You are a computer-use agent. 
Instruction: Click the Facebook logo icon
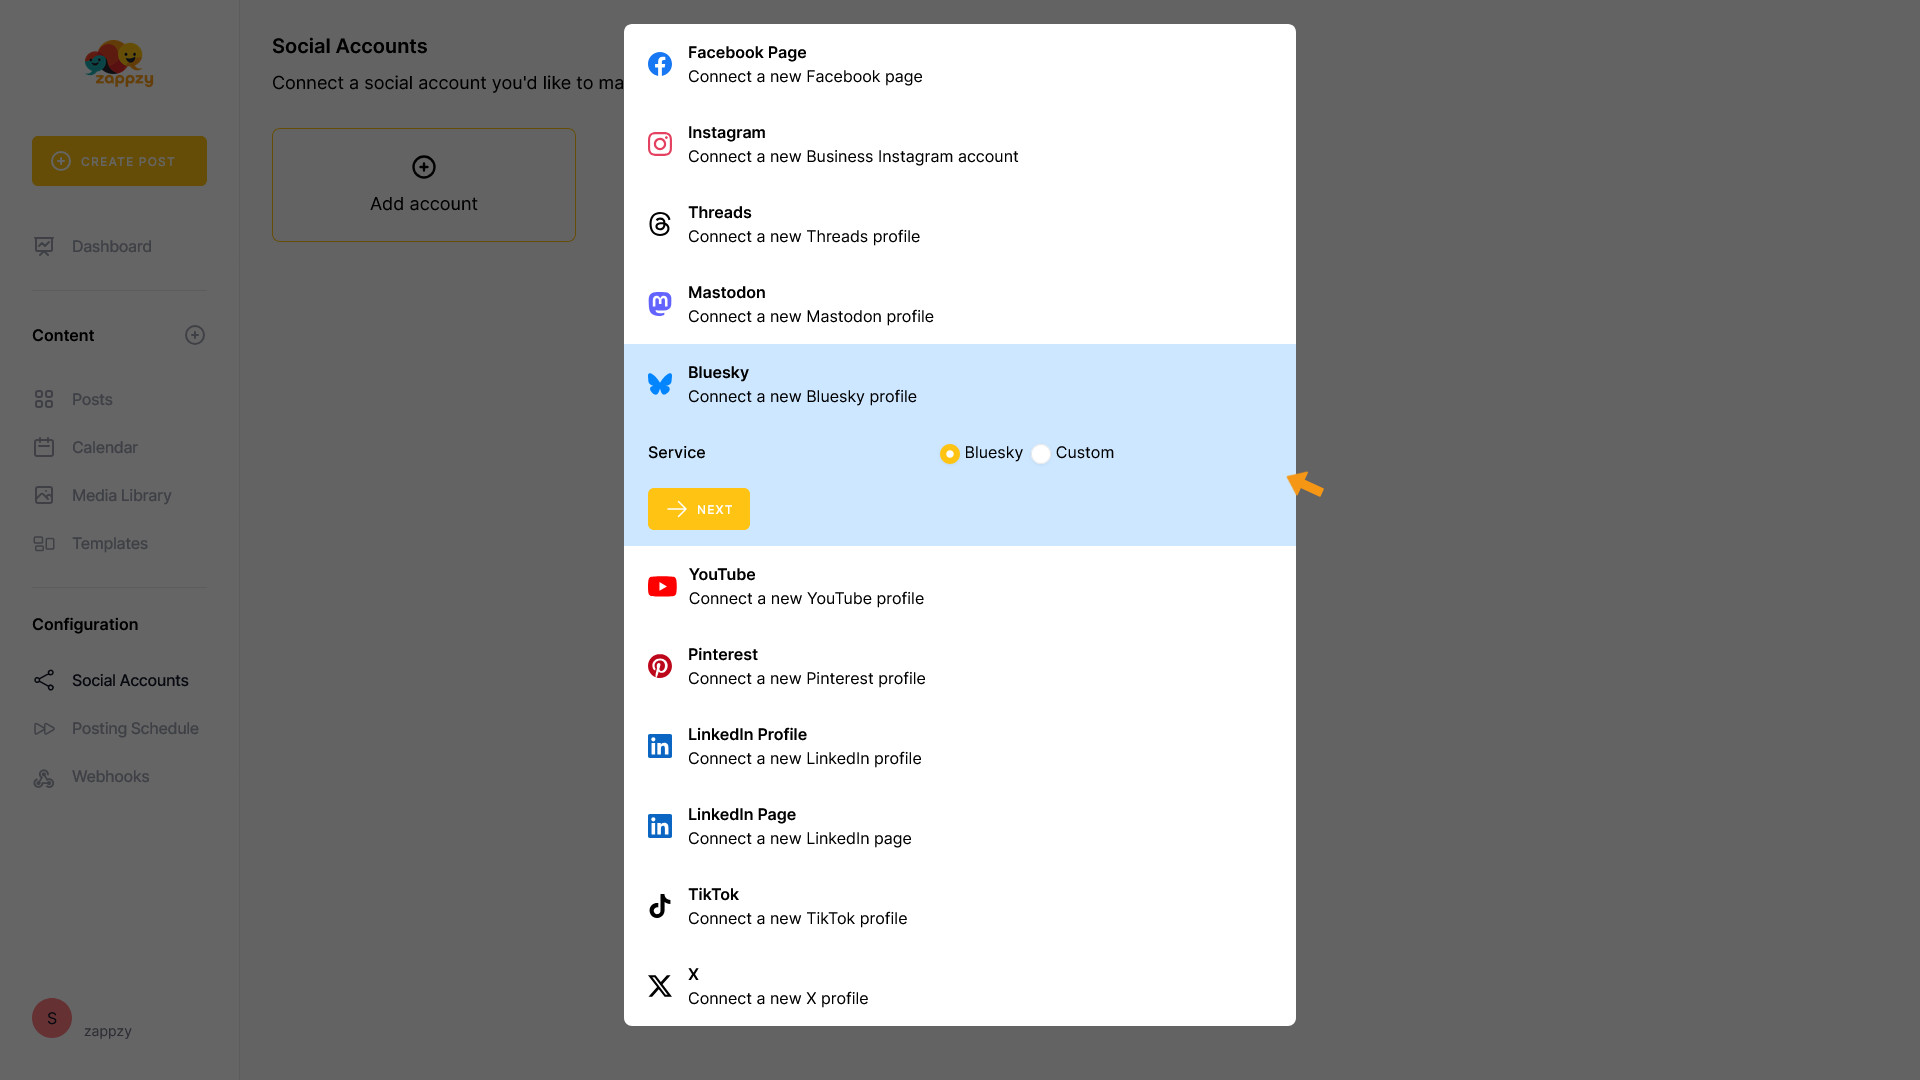(660, 64)
